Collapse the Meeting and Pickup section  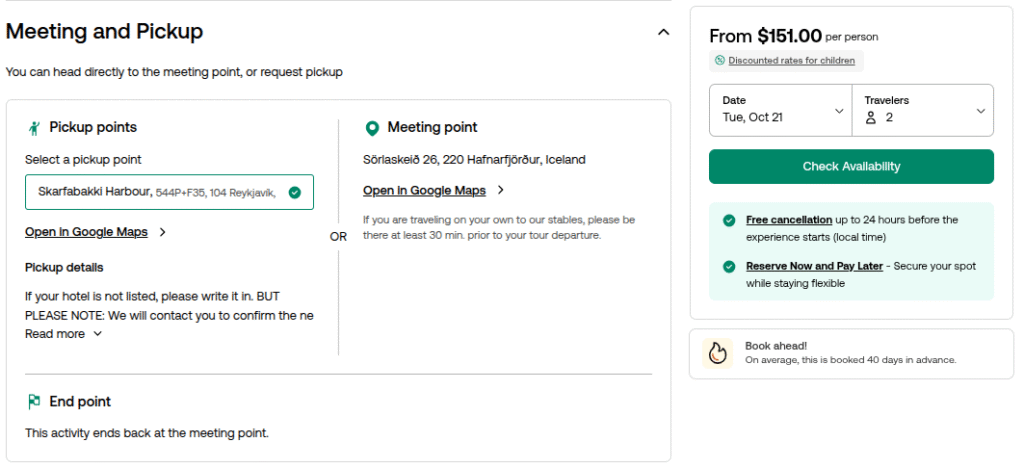coord(662,32)
